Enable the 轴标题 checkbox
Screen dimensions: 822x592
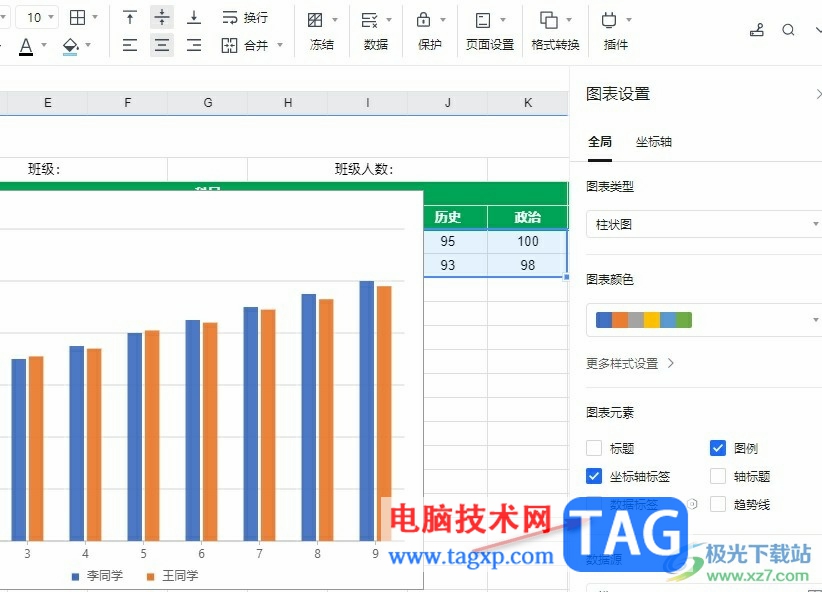pos(718,476)
